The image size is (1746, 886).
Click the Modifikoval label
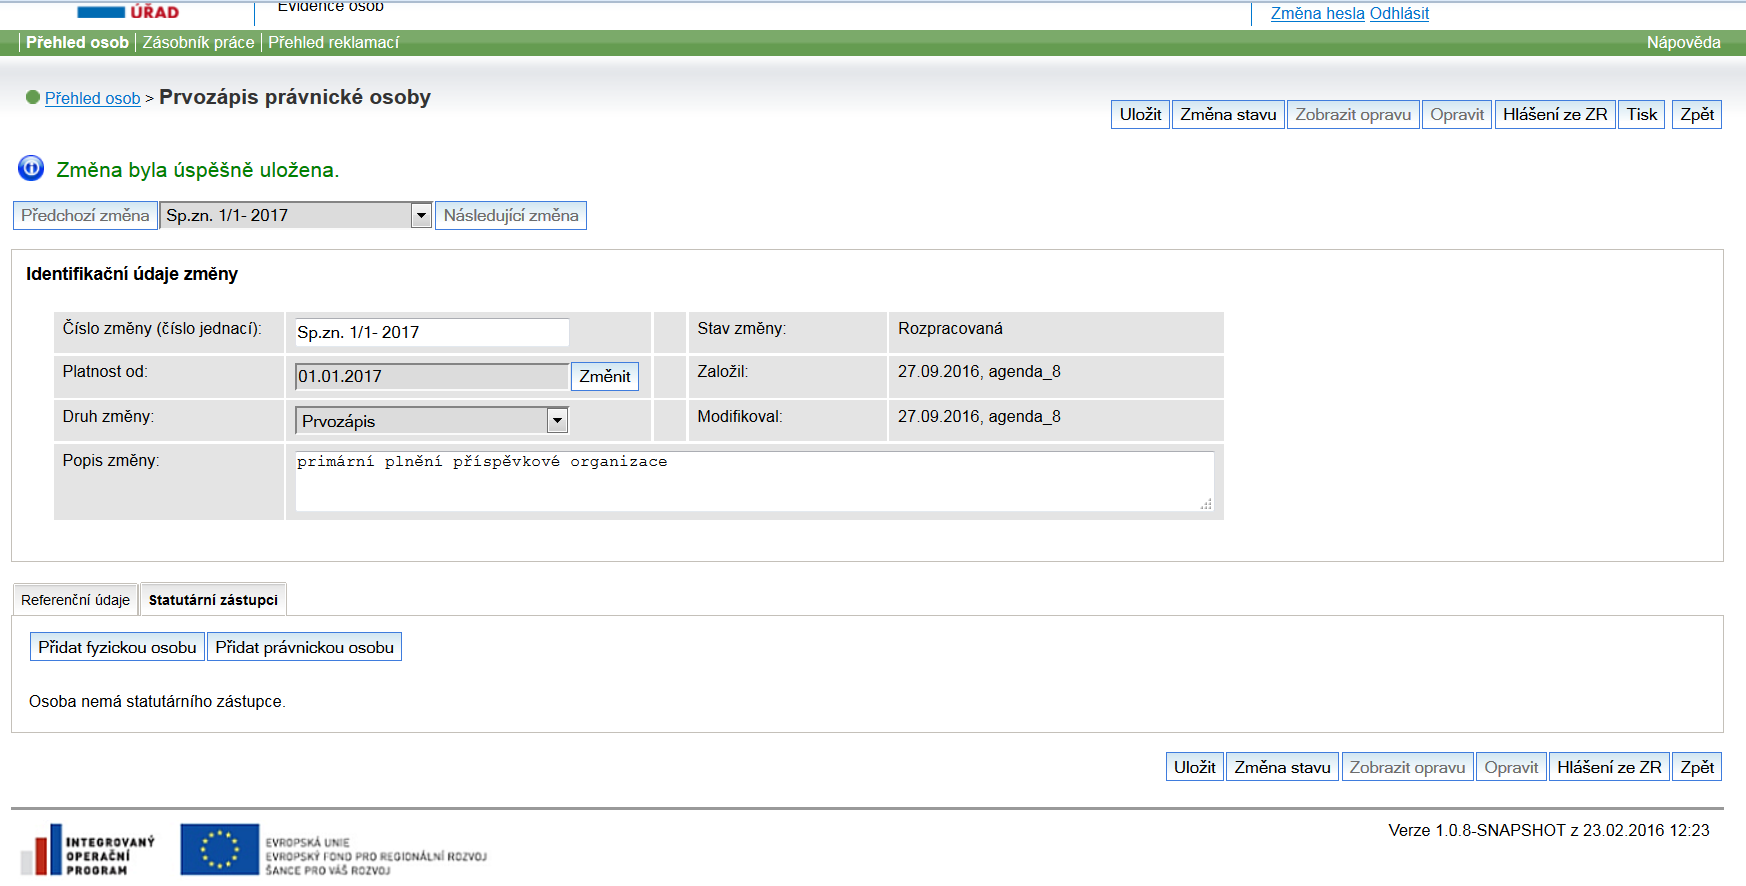coord(739,416)
